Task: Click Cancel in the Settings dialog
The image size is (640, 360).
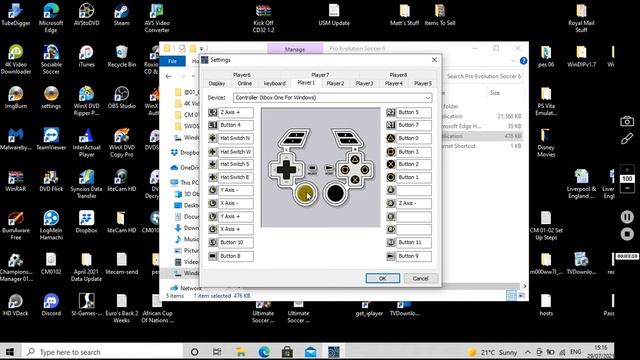Action: (x=420, y=278)
